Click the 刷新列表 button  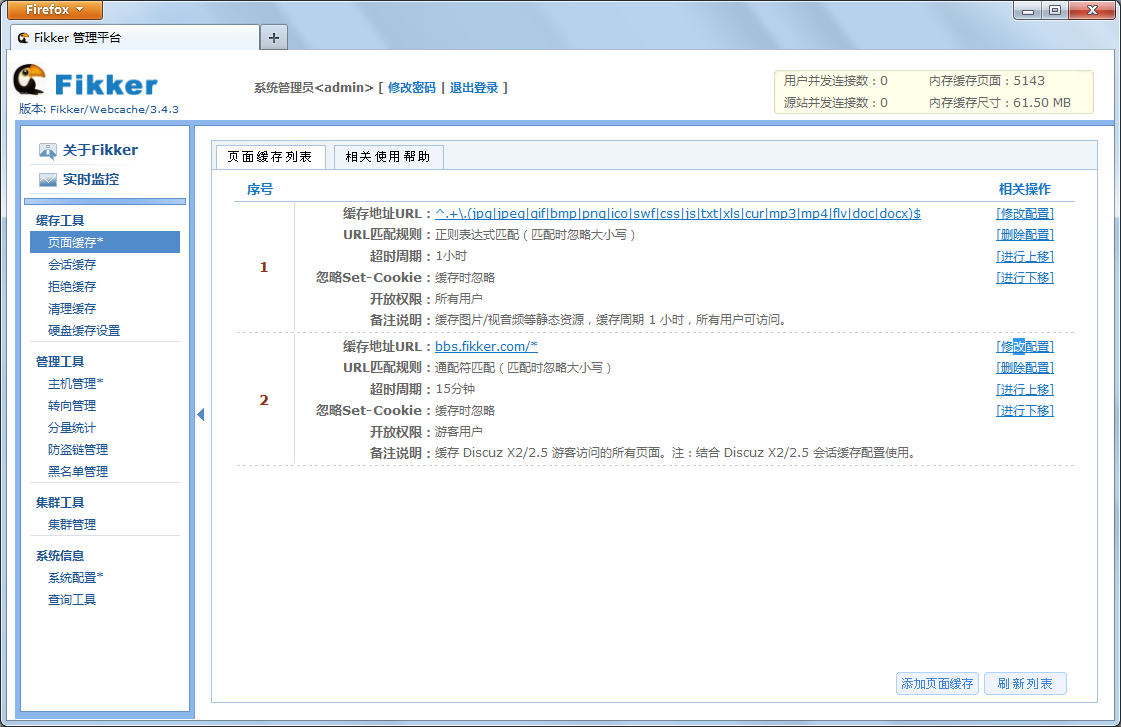[x=1025, y=683]
